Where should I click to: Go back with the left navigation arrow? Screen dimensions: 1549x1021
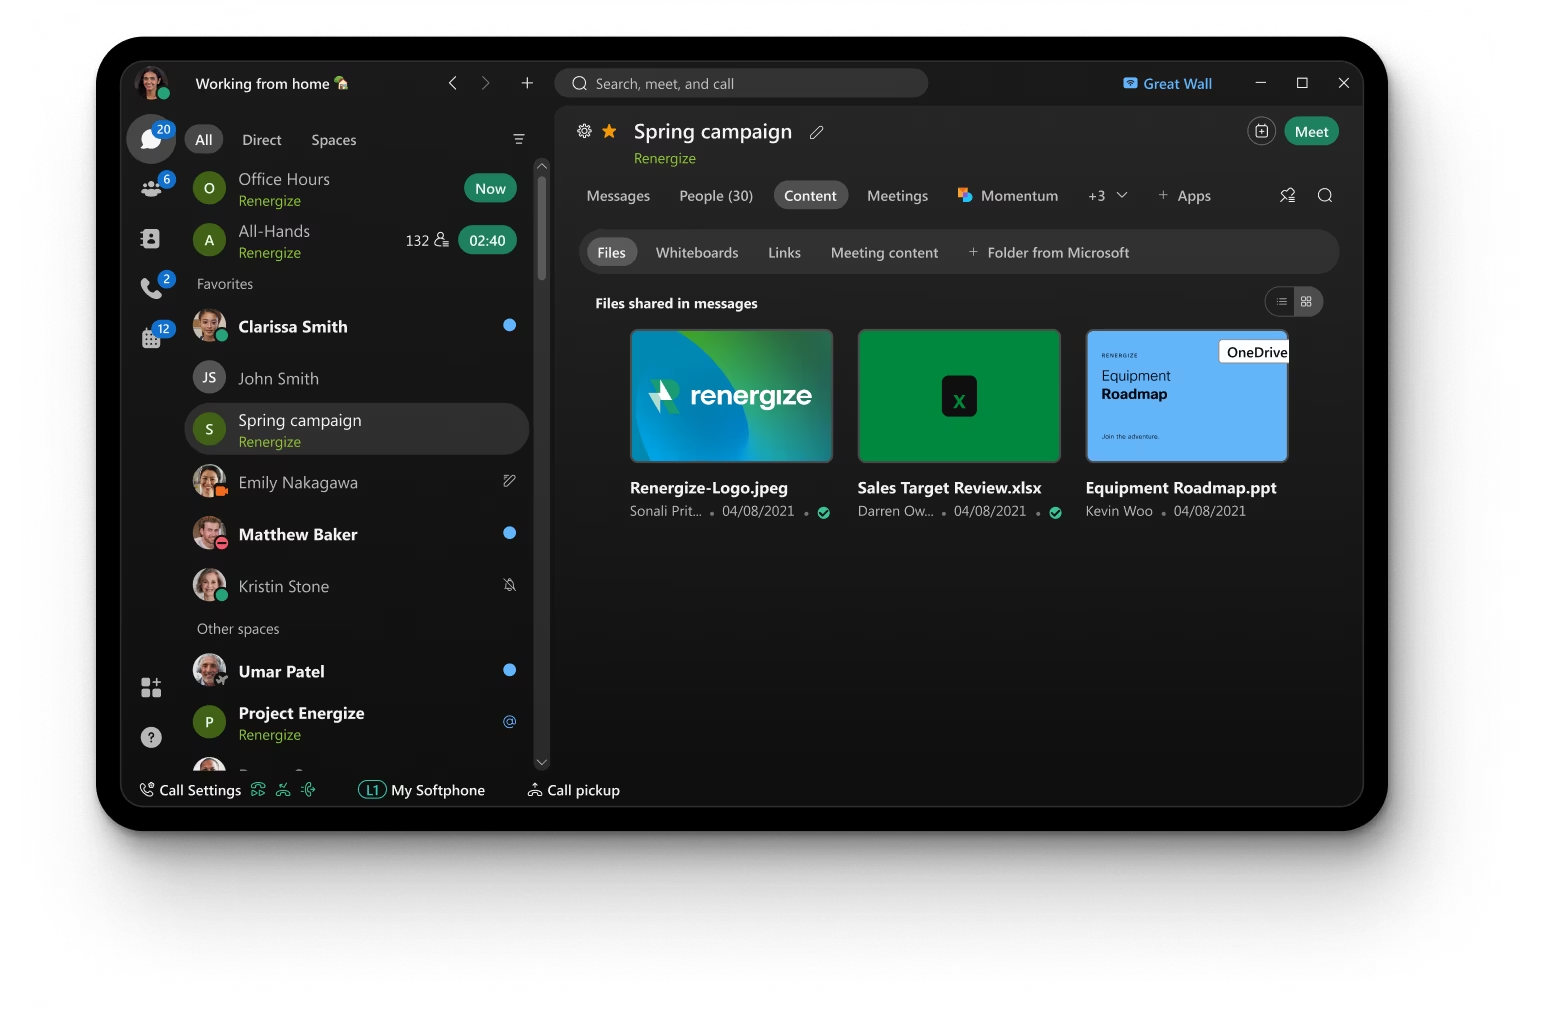click(453, 83)
